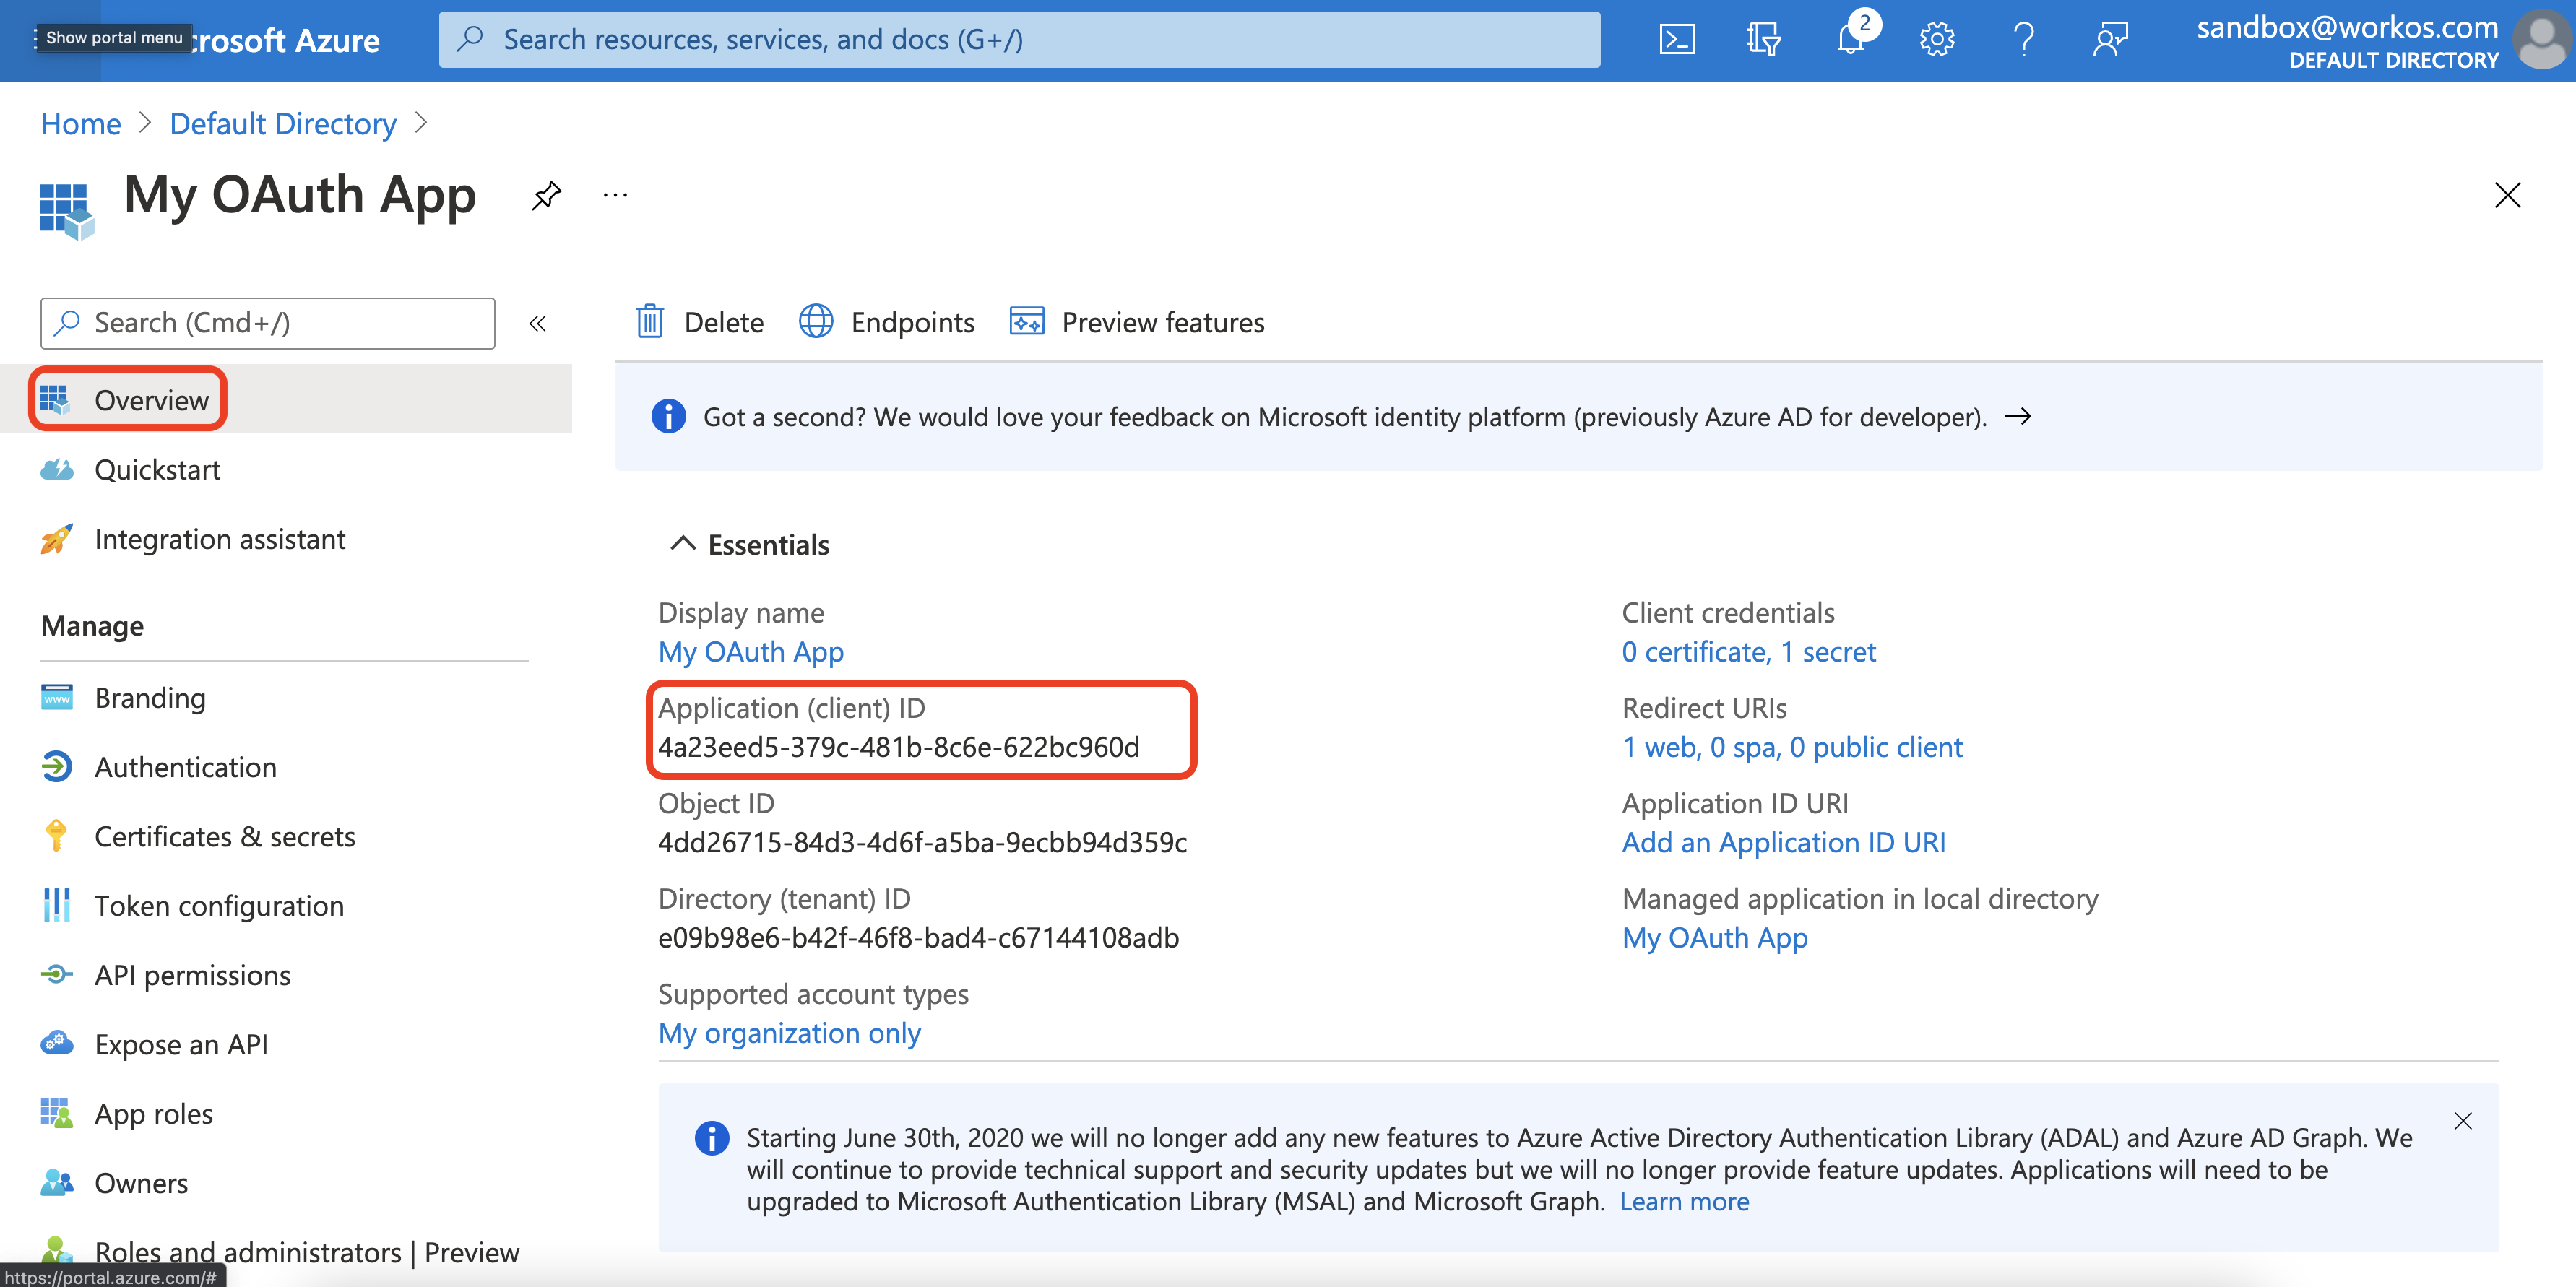Screen dimensions: 2576x1287
Task: Pin My OAuth App to dashboard
Action: click(546, 195)
